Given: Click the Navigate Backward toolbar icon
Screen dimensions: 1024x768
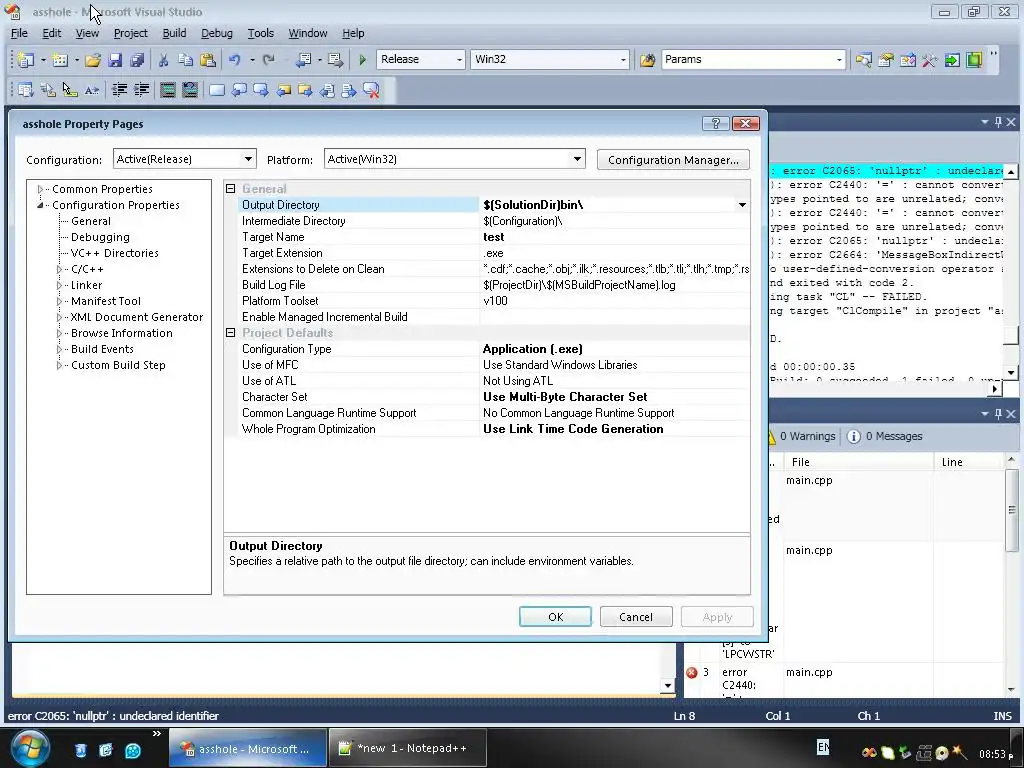Looking at the screenshot, I should [x=304, y=60].
